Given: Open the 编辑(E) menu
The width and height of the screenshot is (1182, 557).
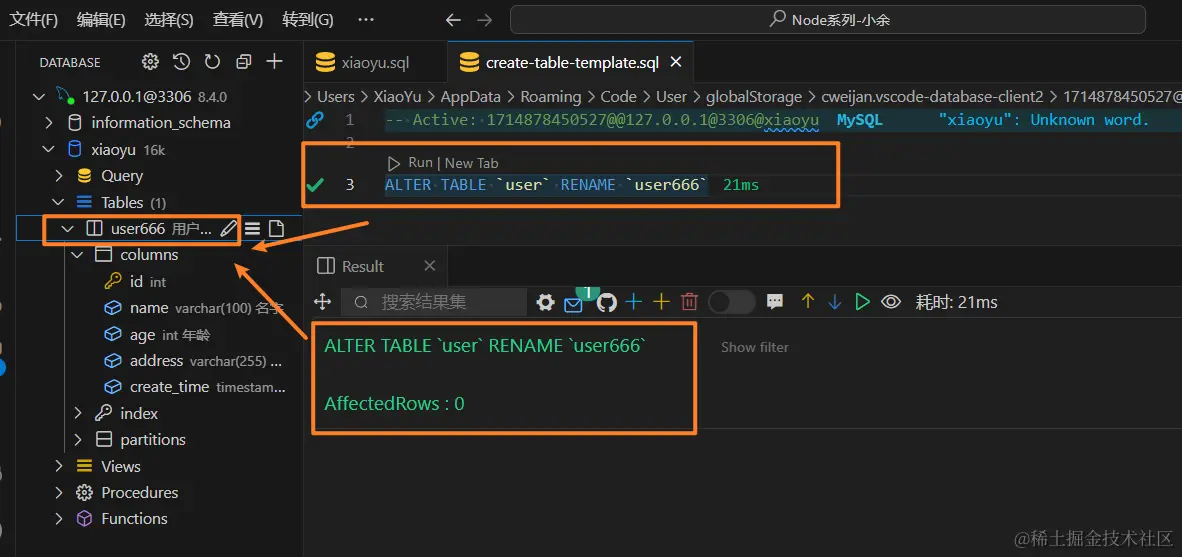Looking at the screenshot, I should (x=101, y=20).
